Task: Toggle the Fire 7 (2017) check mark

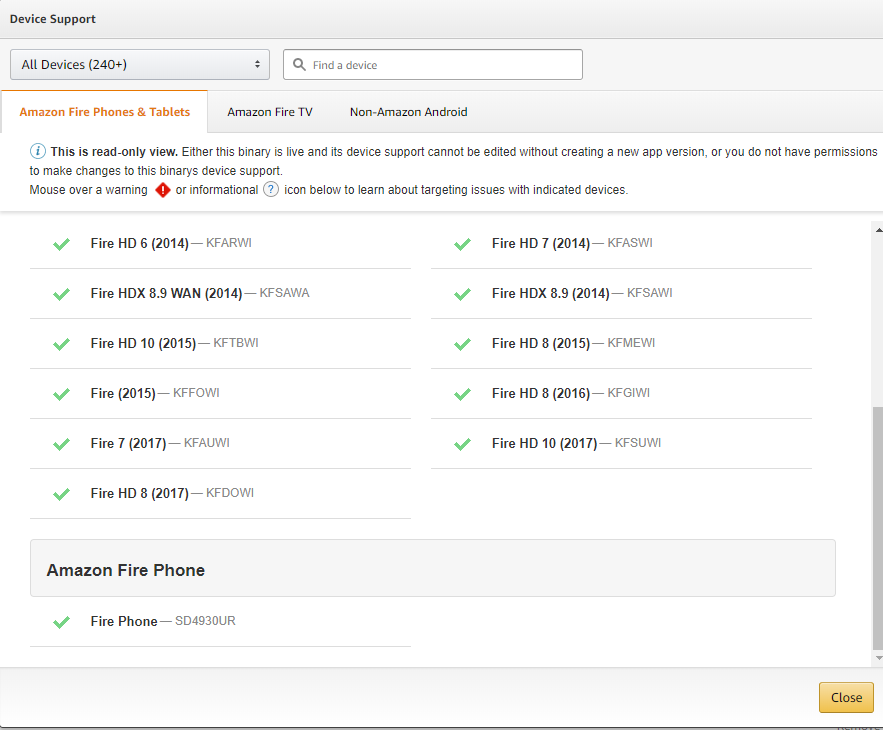Action: (61, 444)
